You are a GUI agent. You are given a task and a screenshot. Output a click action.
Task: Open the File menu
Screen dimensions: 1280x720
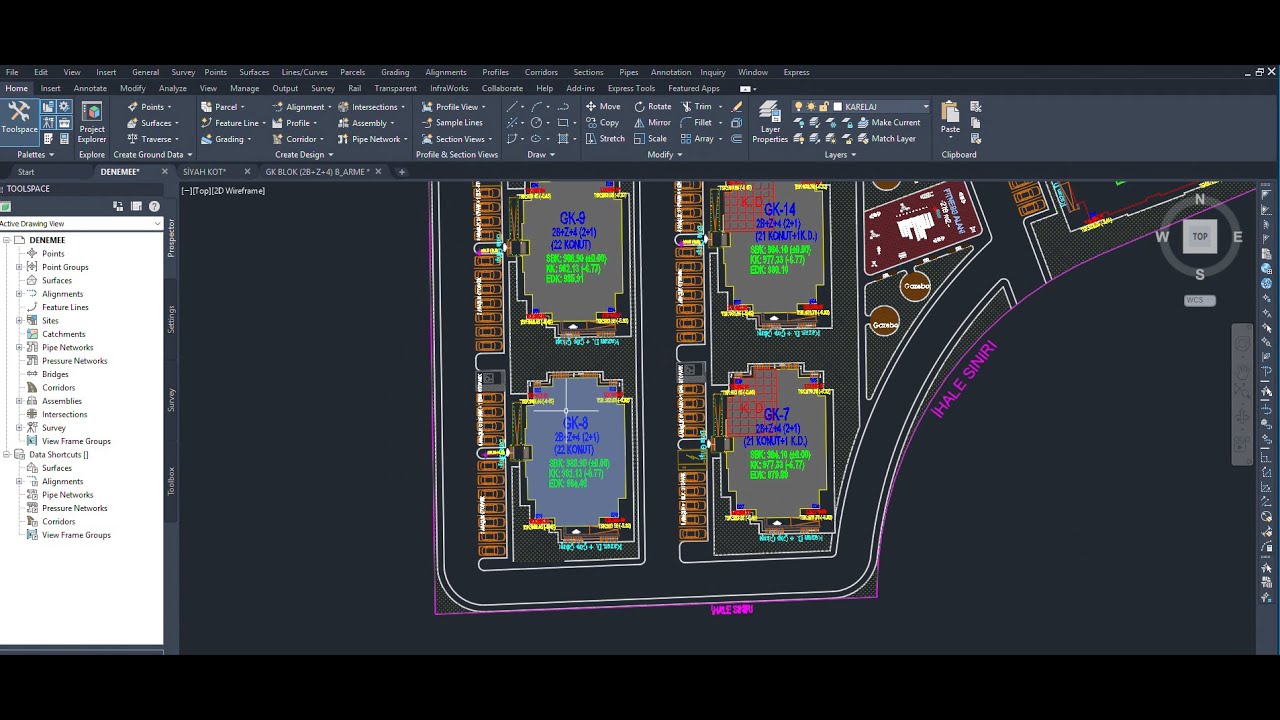click(x=12, y=72)
